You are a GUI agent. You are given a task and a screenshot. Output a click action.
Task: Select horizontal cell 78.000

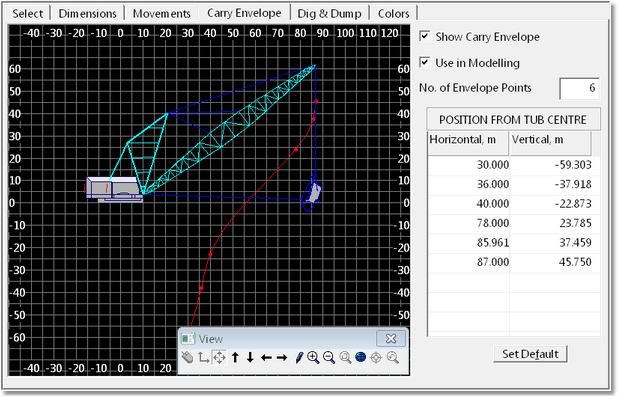tap(469, 223)
